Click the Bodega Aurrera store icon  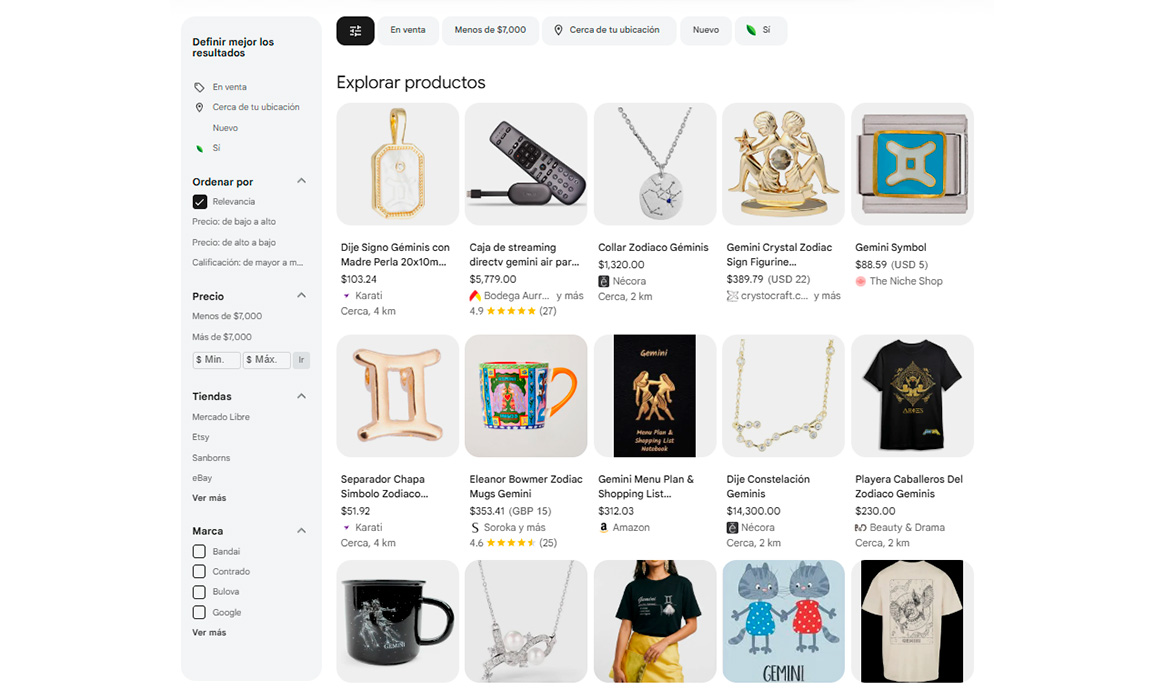click(475, 296)
